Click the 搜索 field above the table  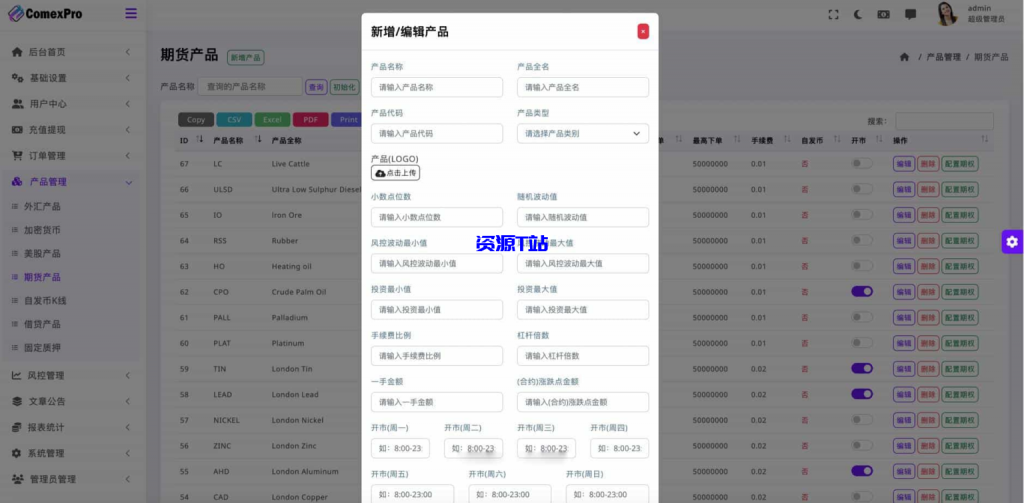[x=944, y=121]
